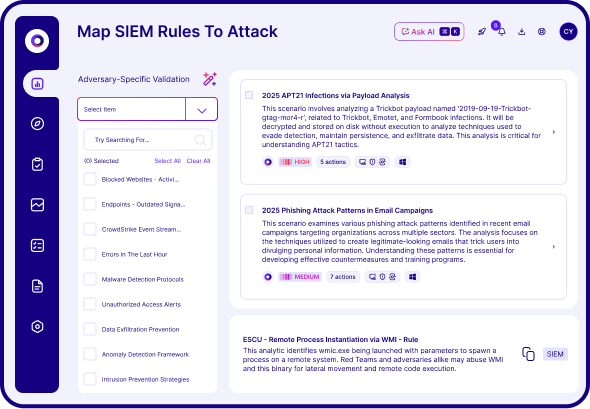The height and width of the screenshot is (409, 590).
Task: Copy the ESCU rule with copy icon
Action: pos(528,354)
